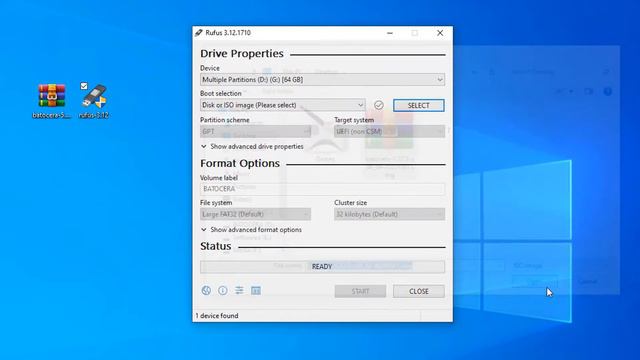The height and width of the screenshot is (360, 640).
Task: Click the Rufus title bar app icon
Action: 199,33
